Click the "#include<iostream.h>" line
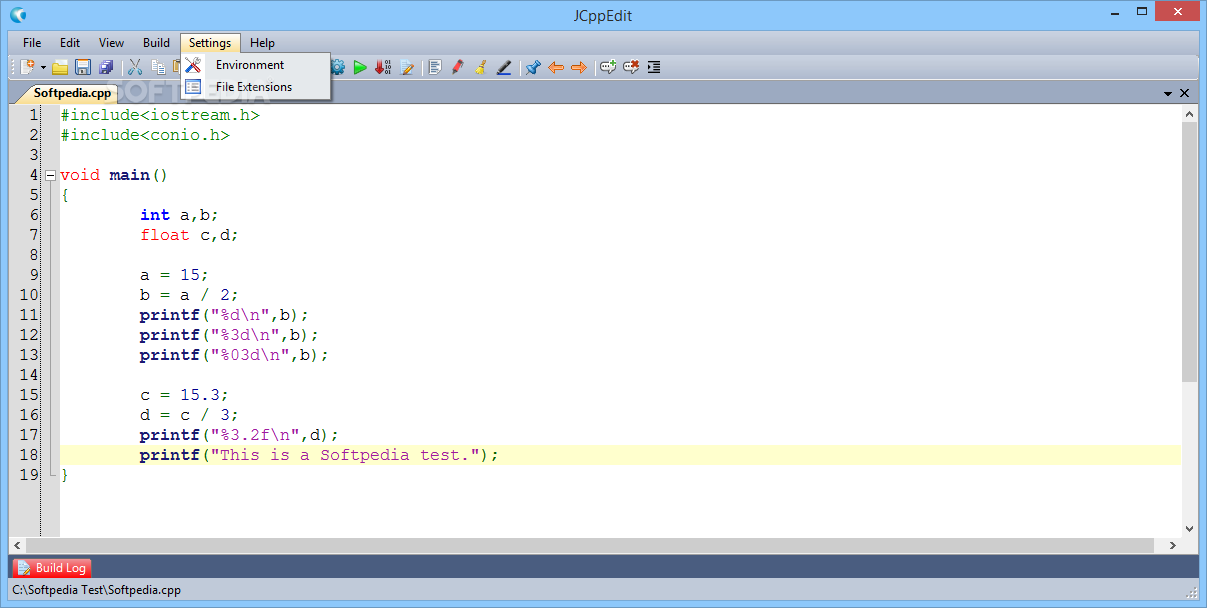 click(x=160, y=115)
